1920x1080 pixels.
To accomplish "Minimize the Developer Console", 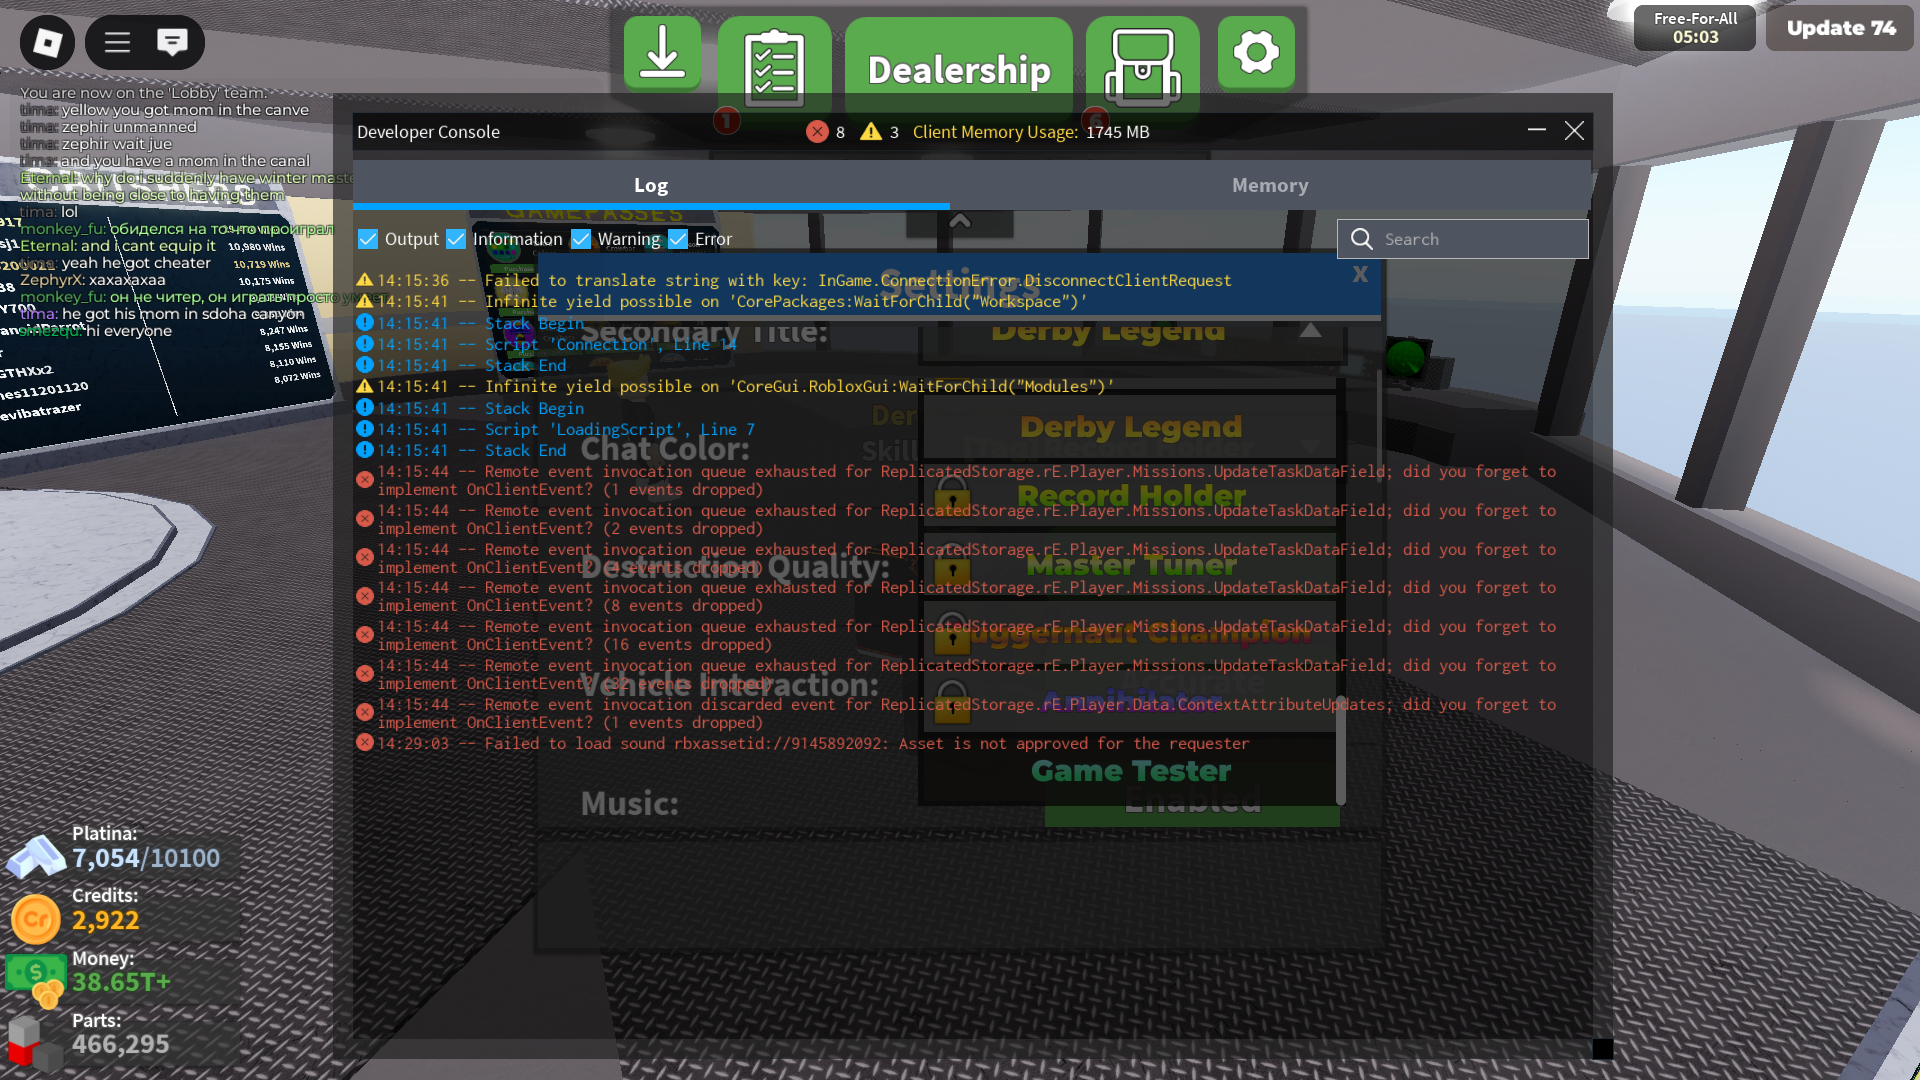I will [1537, 130].
